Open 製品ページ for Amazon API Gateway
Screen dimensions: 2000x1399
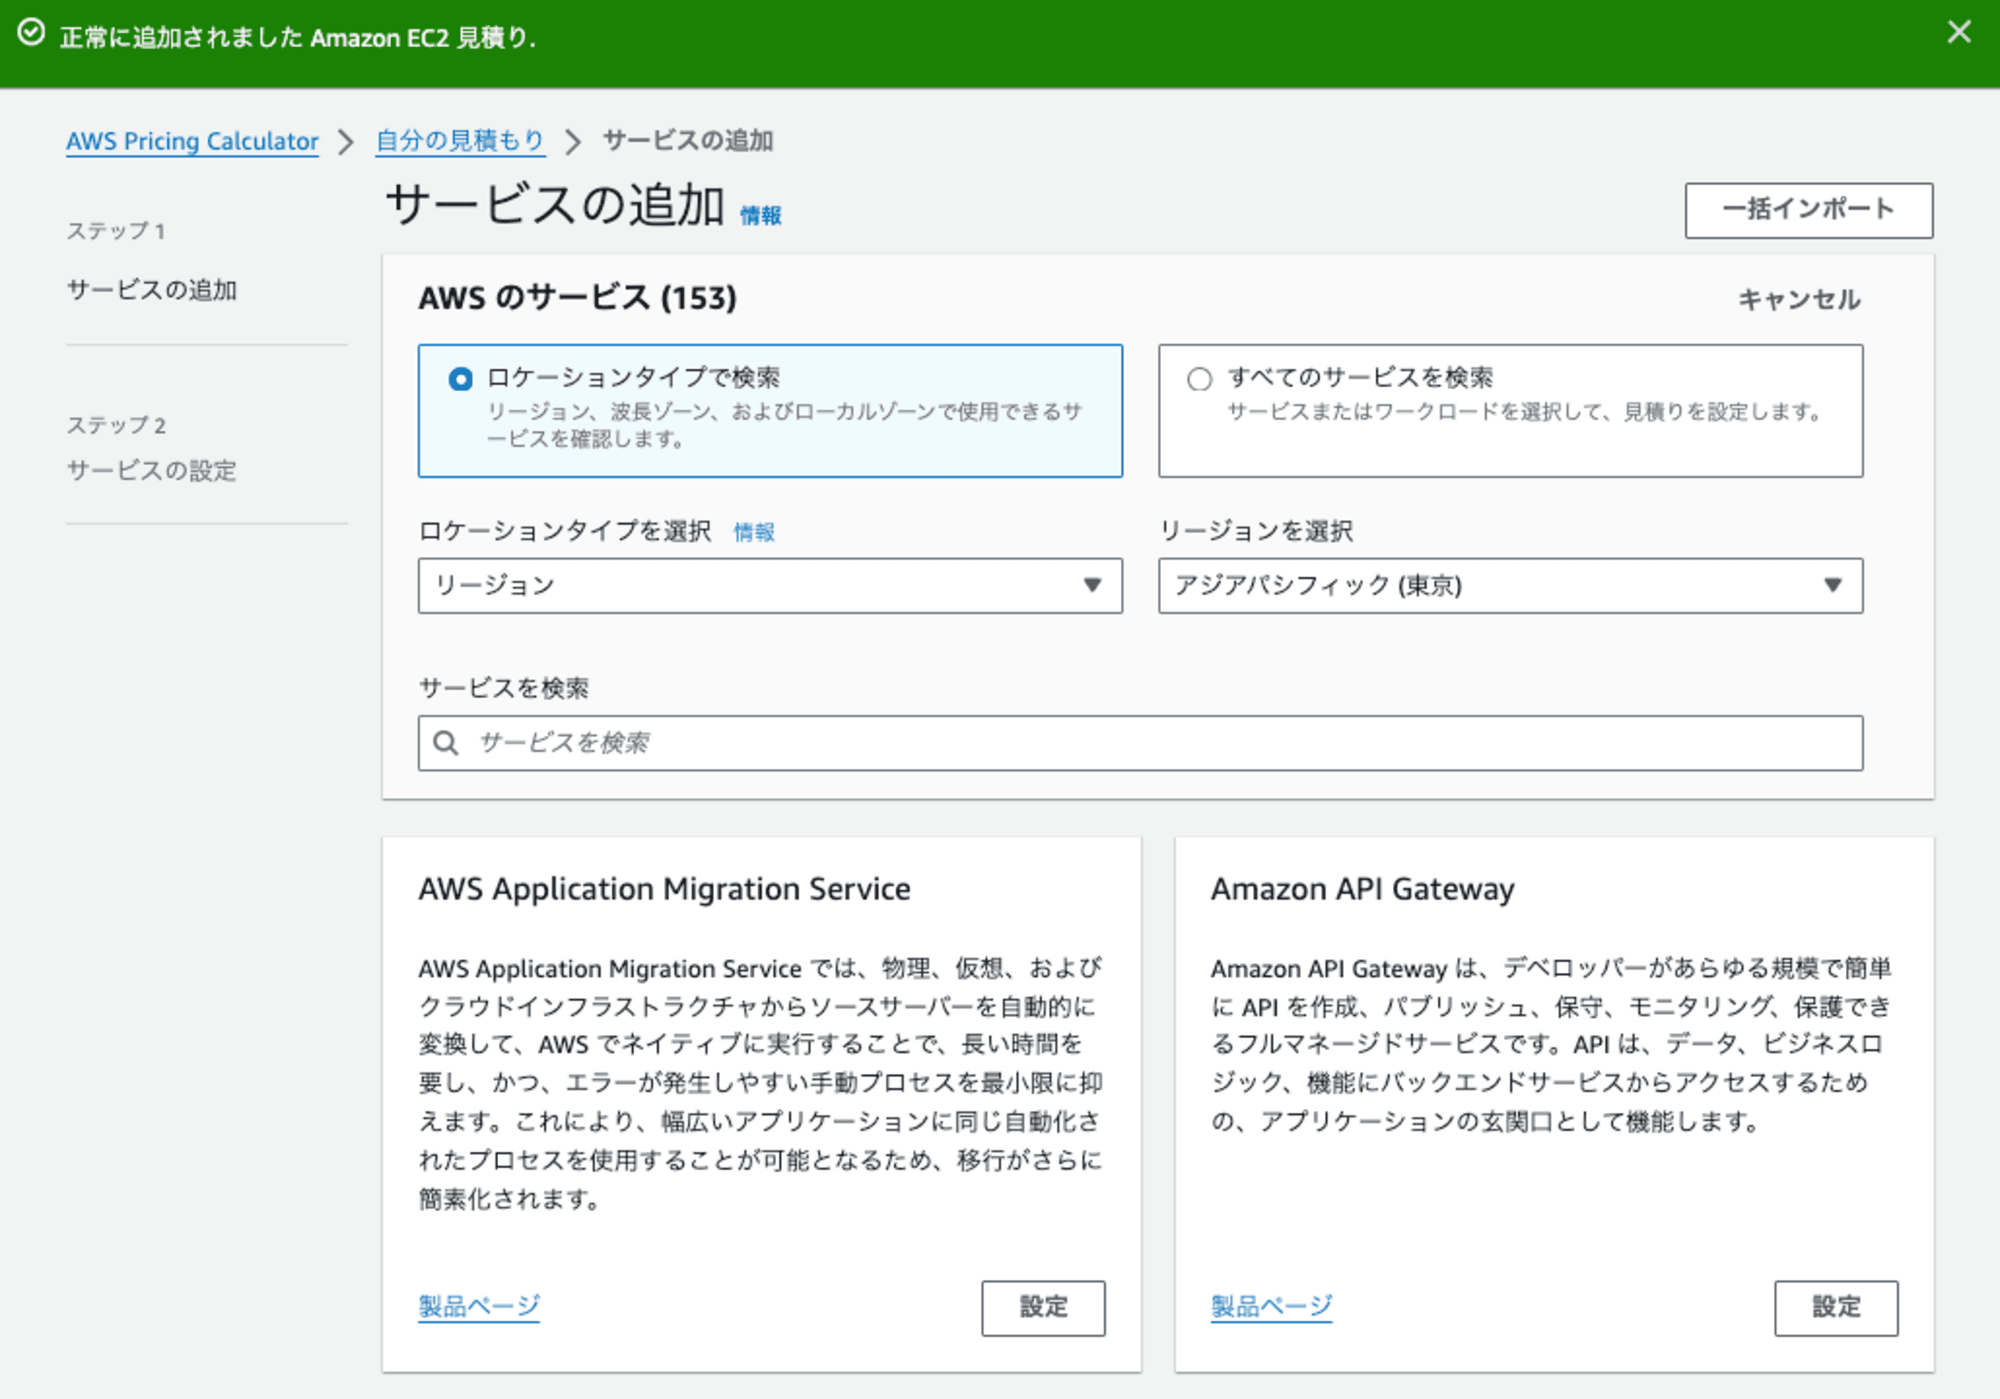coord(1272,1306)
